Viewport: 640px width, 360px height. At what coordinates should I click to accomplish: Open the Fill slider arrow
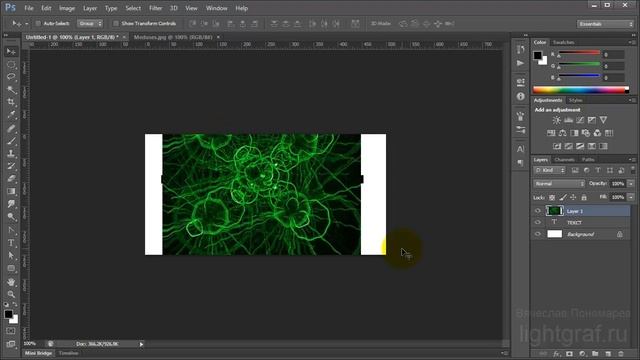click(x=631, y=198)
